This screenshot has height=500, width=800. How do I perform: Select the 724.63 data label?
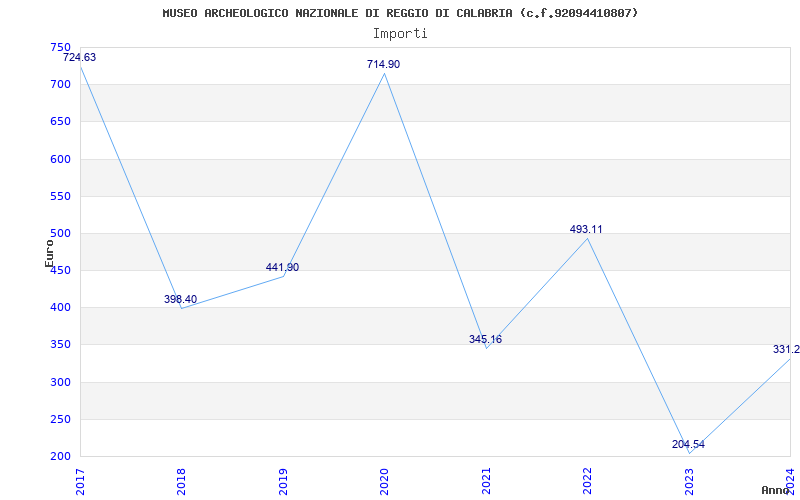[80, 57]
